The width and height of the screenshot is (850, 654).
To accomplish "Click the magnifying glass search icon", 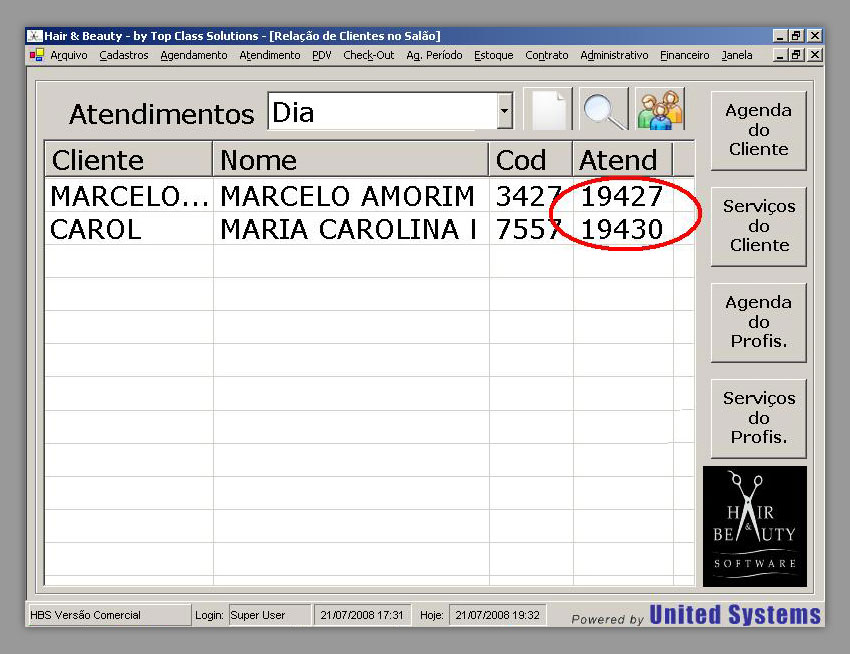I will (x=604, y=110).
